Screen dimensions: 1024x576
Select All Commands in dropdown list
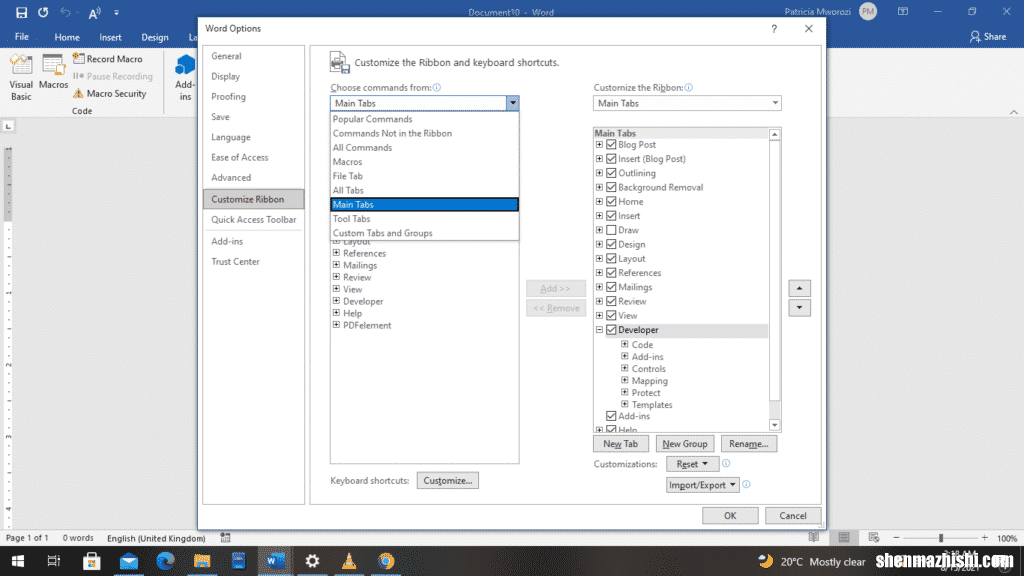point(424,148)
